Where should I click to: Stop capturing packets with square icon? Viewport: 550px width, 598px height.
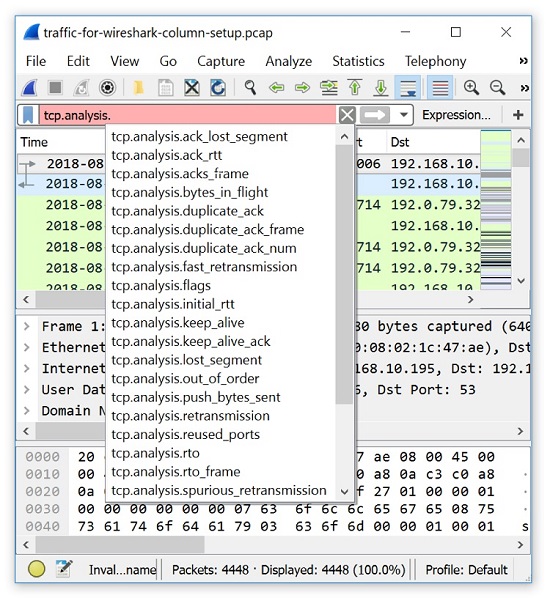tap(55, 88)
